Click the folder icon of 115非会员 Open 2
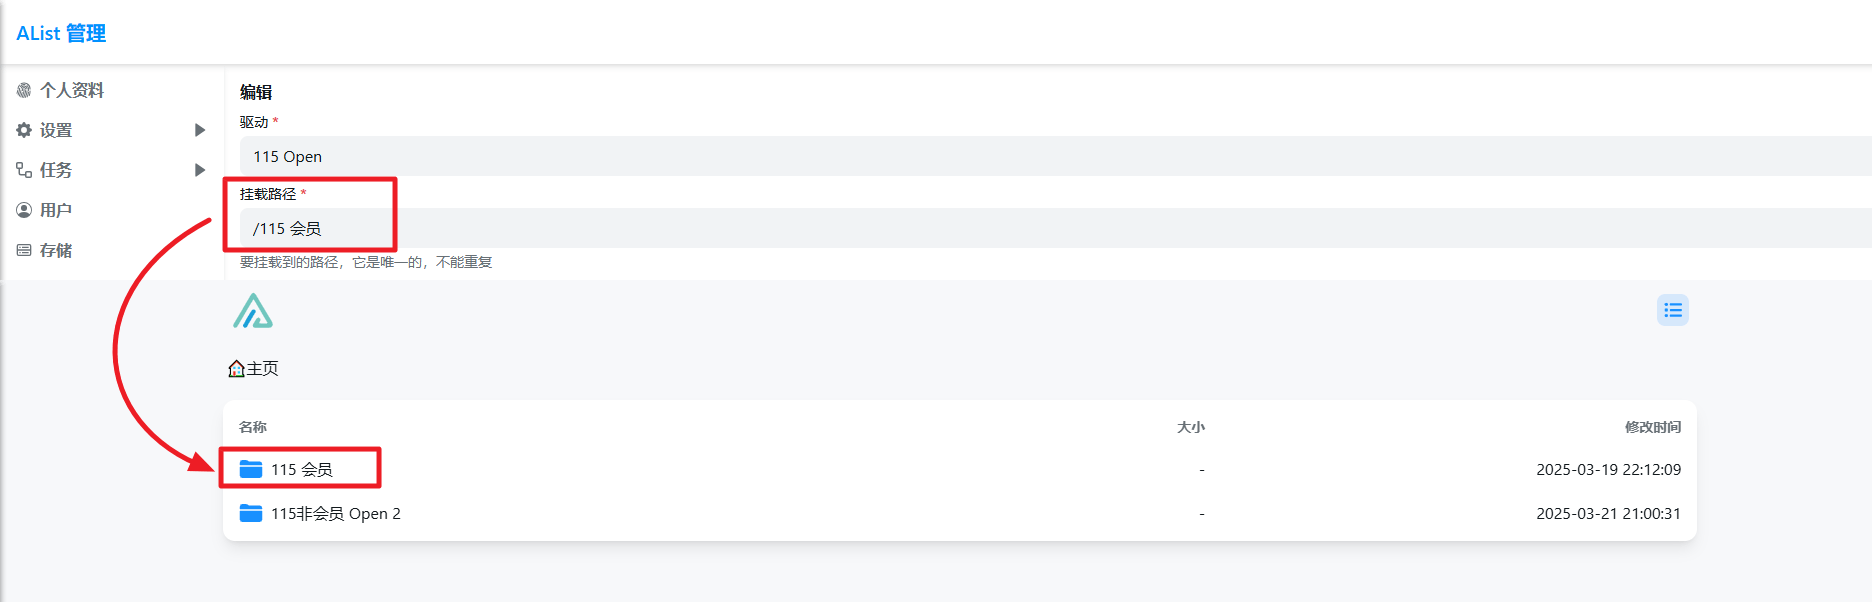Screen dimensions: 1872x602 (x=251, y=513)
